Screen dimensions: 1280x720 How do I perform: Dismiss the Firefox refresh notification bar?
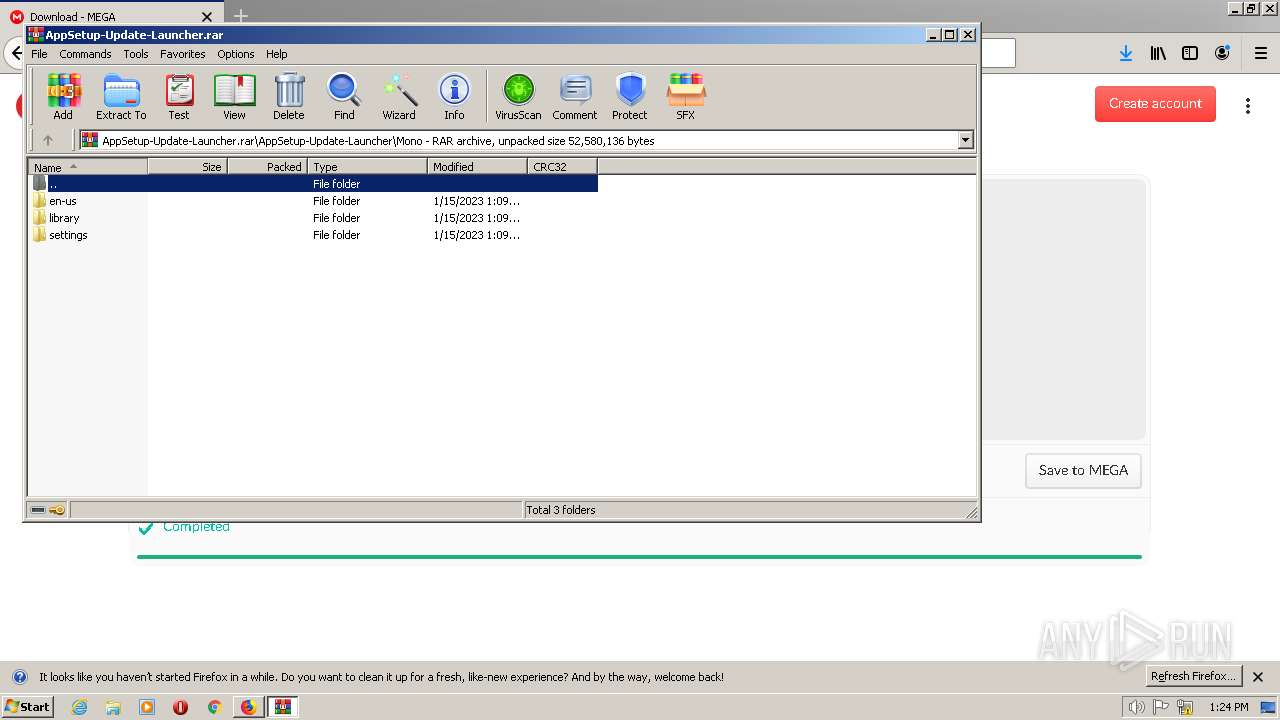[x=1258, y=677]
